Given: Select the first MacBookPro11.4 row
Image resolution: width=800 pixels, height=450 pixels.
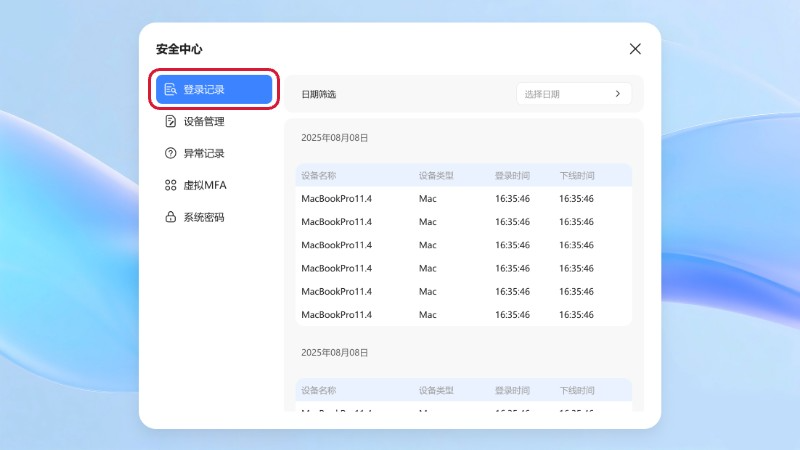Looking at the screenshot, I should pos(464,198).
